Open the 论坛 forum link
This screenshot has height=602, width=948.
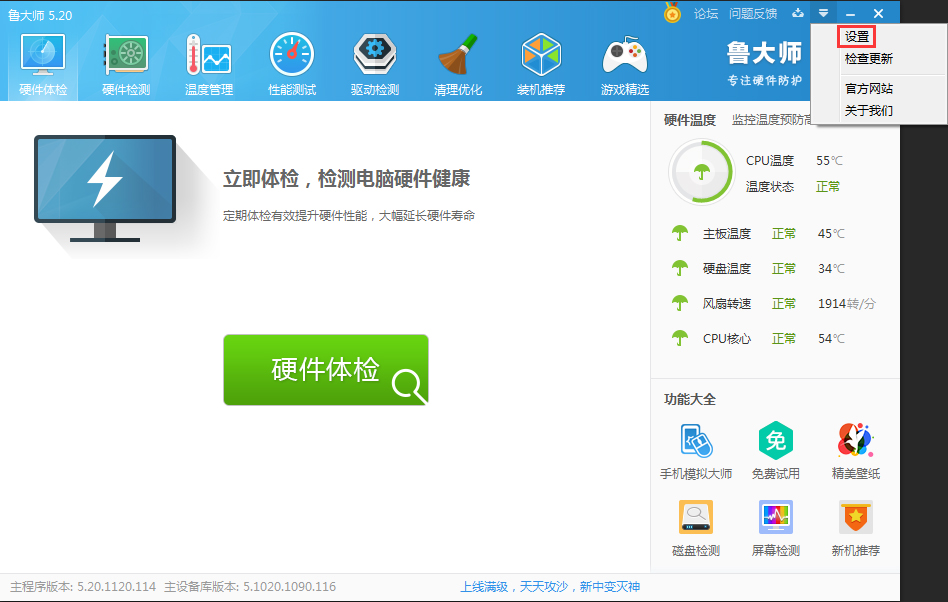tap(705, 13)
